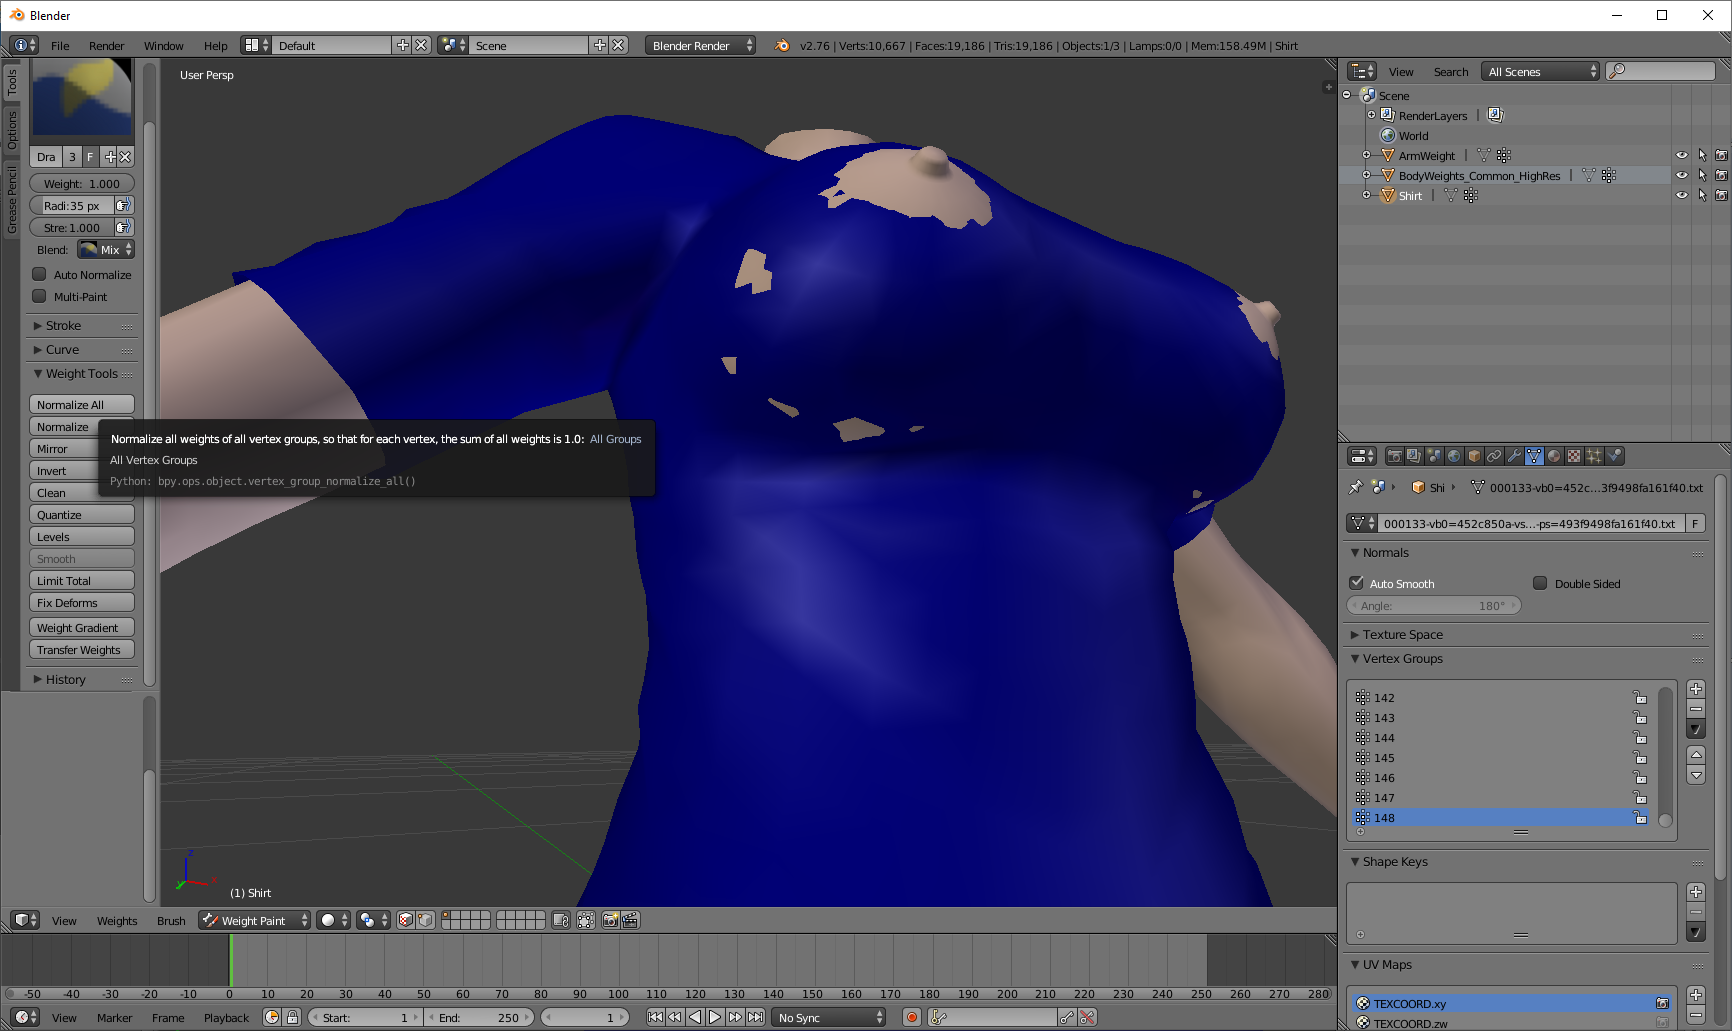Open the File menu

point(60,46)
